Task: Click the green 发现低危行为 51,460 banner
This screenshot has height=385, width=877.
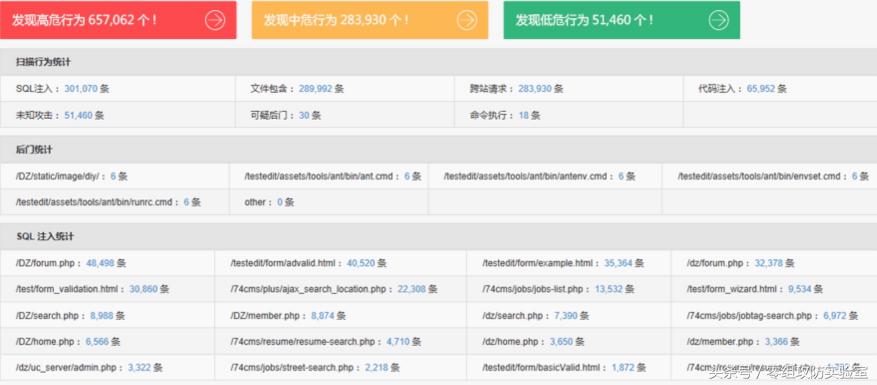Action: tap(621, 20)
